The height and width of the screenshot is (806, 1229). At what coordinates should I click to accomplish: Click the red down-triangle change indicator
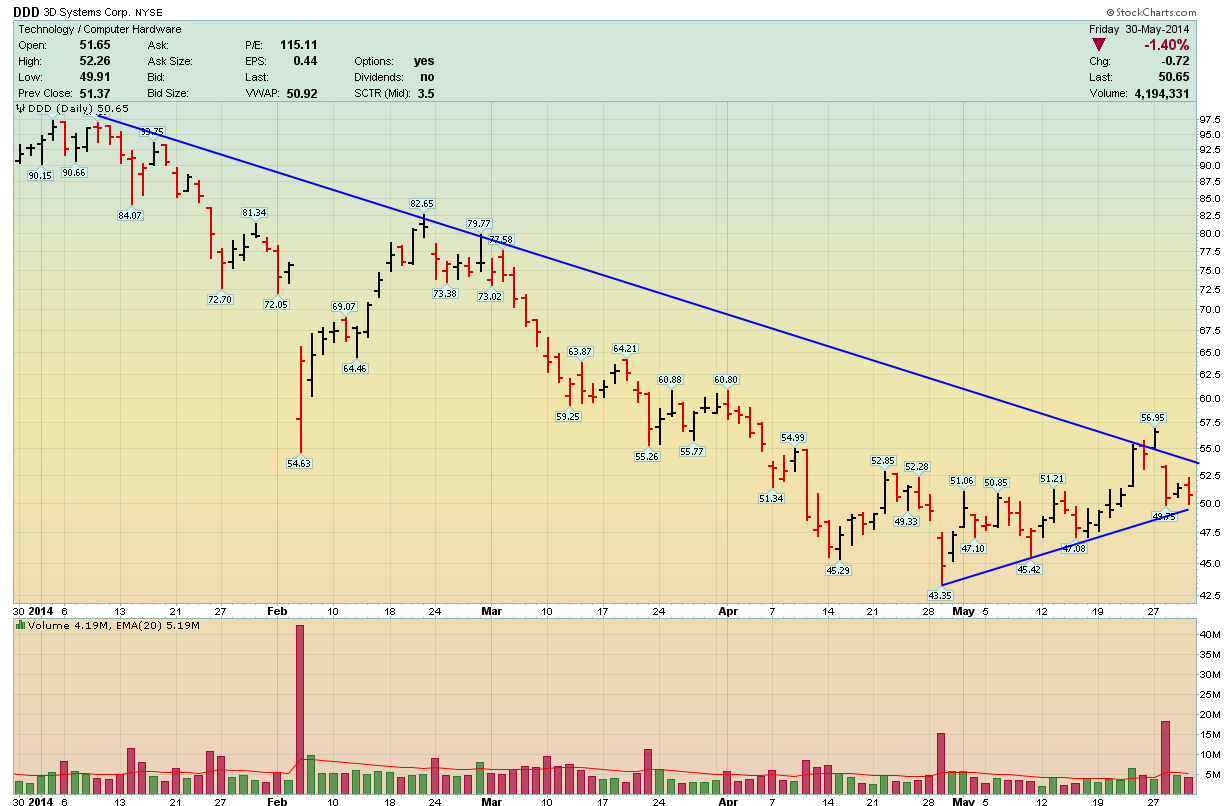pos(1099,45)
